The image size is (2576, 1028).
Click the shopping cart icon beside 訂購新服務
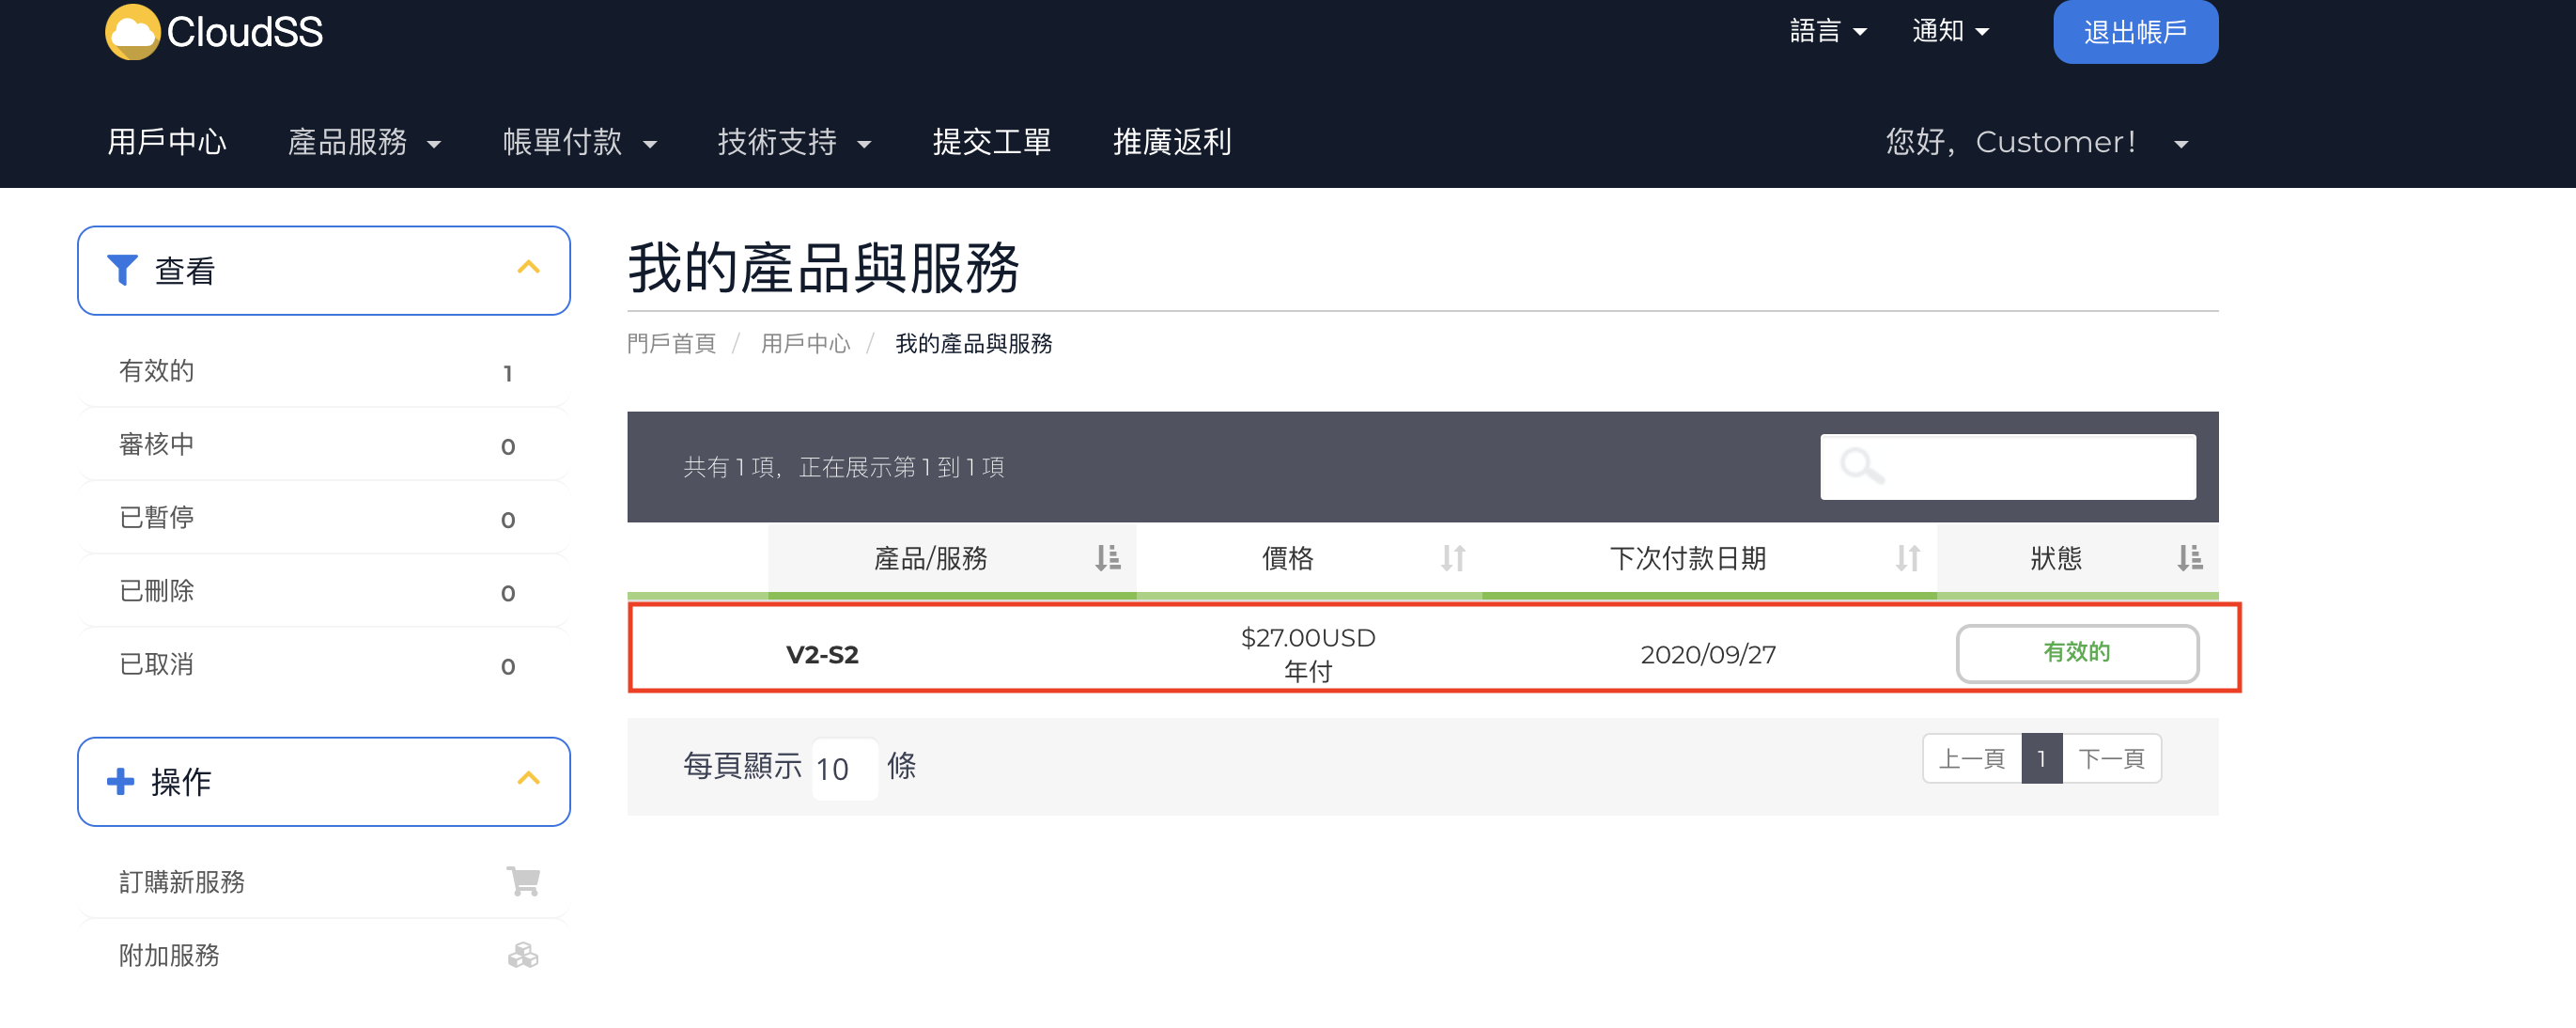523,881
